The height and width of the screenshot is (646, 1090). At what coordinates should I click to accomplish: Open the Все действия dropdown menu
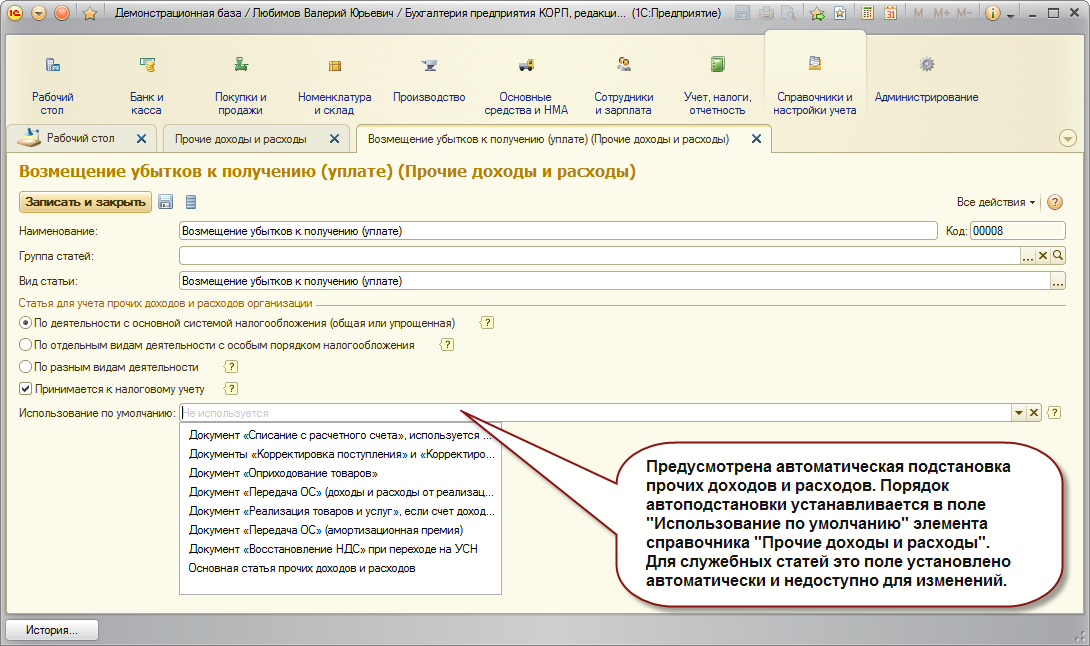pyautogui.click(x=995, y=202)
